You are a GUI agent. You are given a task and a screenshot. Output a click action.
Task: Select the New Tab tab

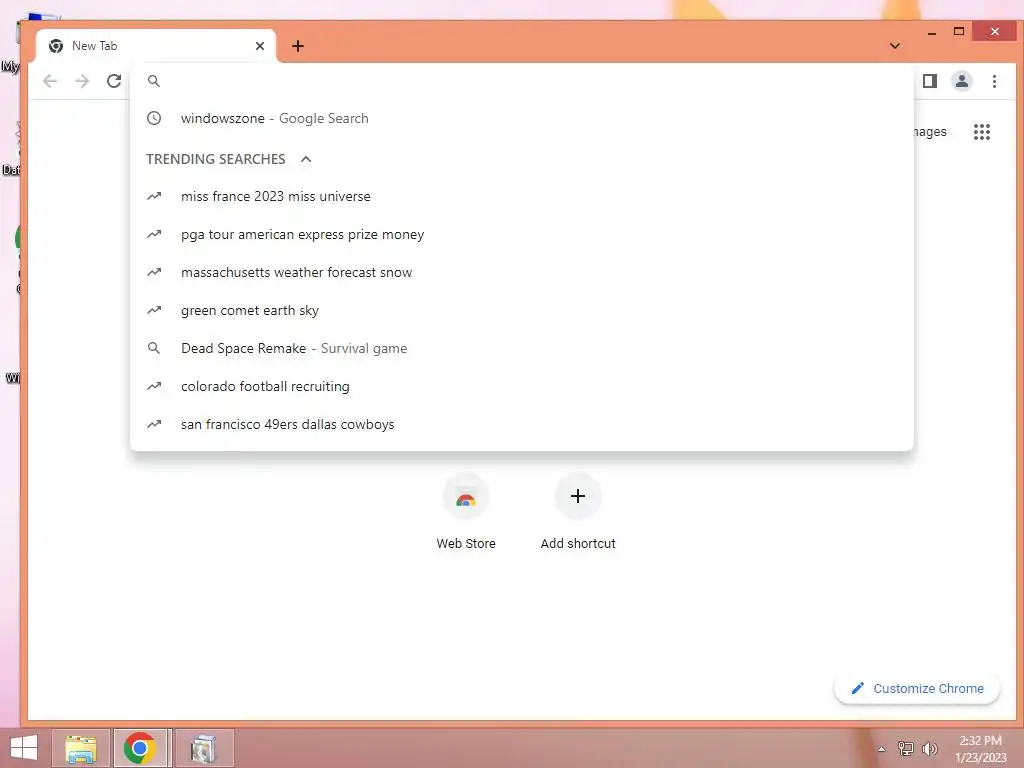tap(155, 46)
